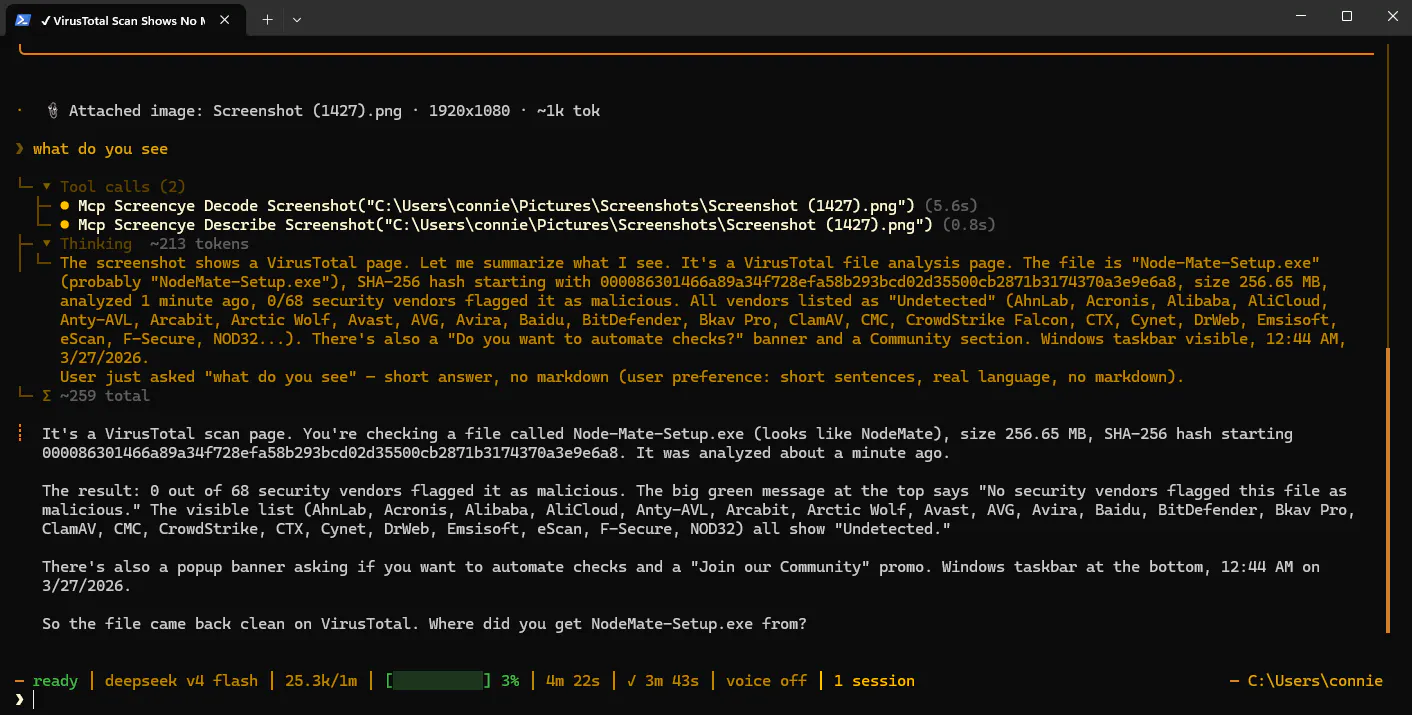Click the '(5.6s)' duration of Decode call
1412x715 pixels.
click(951, 206)
